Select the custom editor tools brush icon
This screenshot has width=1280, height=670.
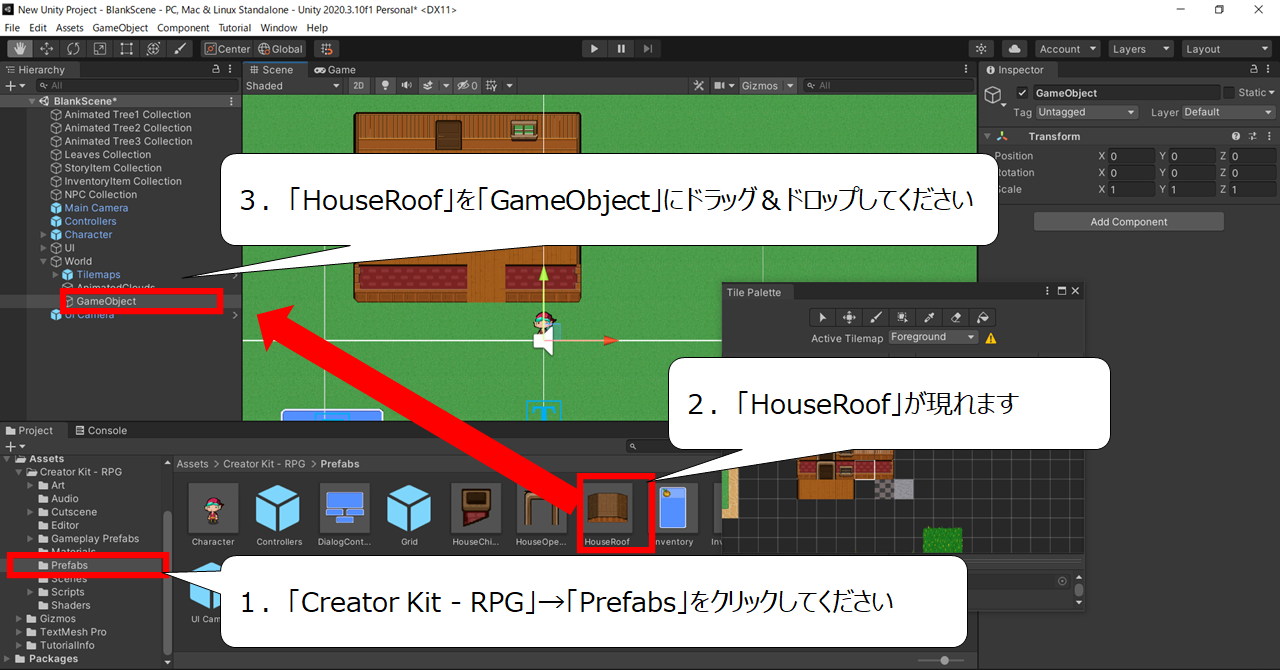click(181, 49)
